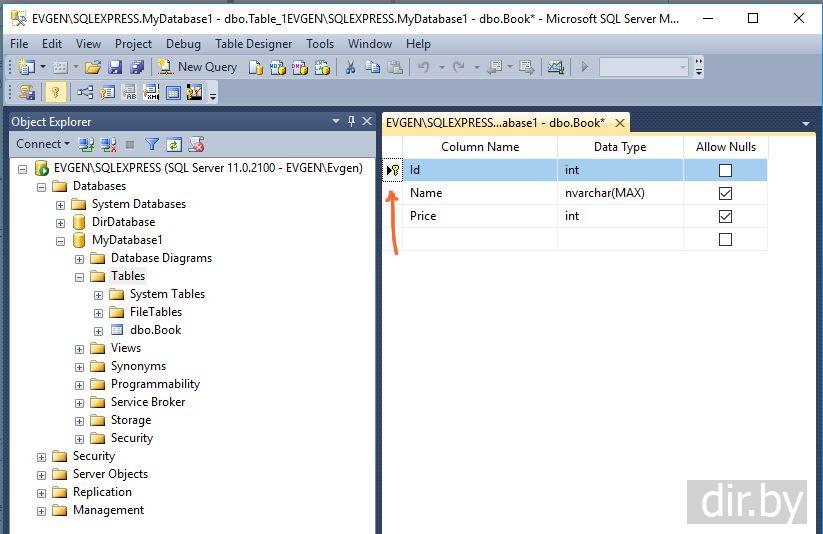Expand the System Databases node
This screenshot has height=534, width=823.
pyautogui.click(x=60, y=204)
